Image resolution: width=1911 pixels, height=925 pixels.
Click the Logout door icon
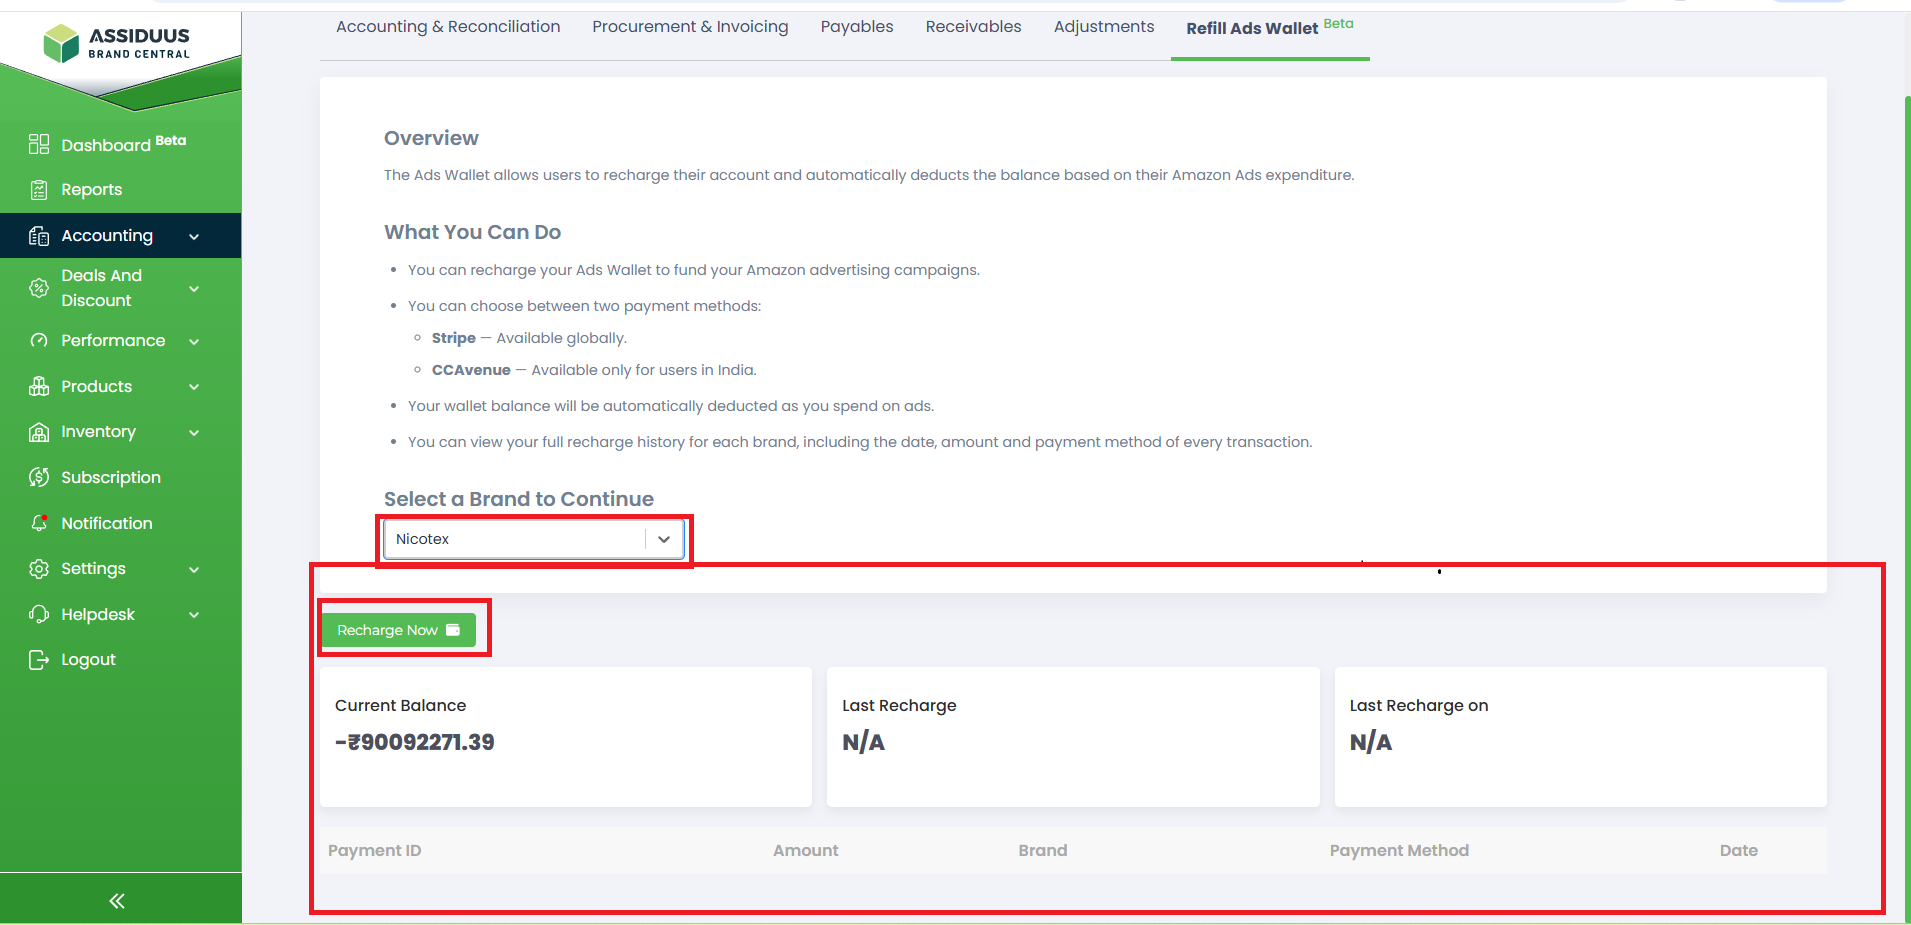click(x=39, y=660)
